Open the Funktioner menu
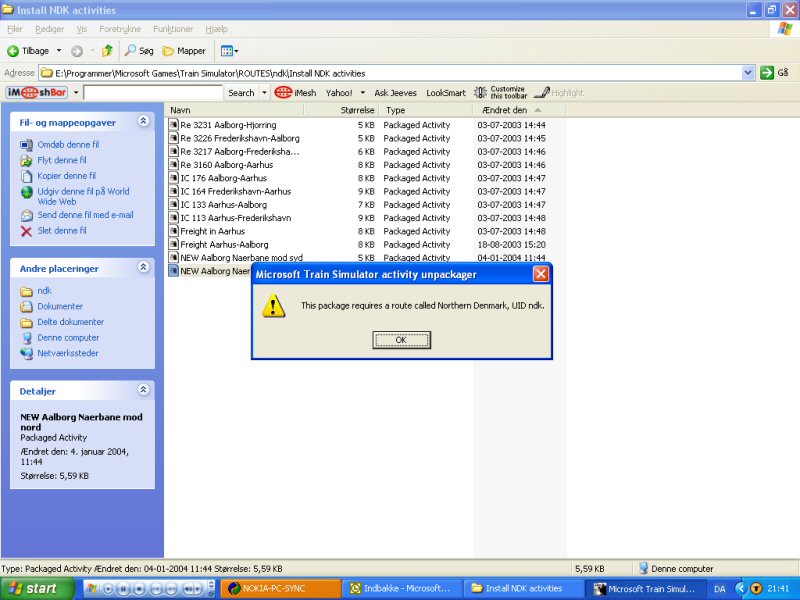The height and width of the screenshot is (600, 800). (173, 29)
